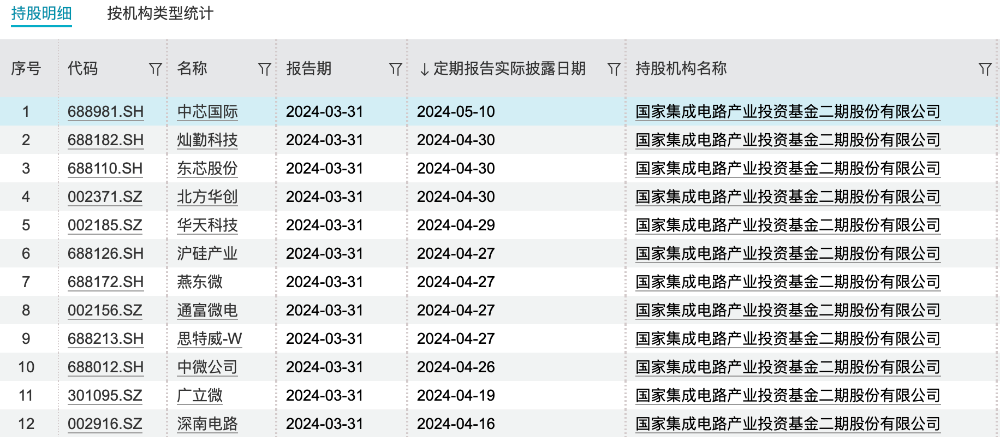Open filter for 报告期 column
This screenshot has height=437, width=1000.
pos(395,70)
